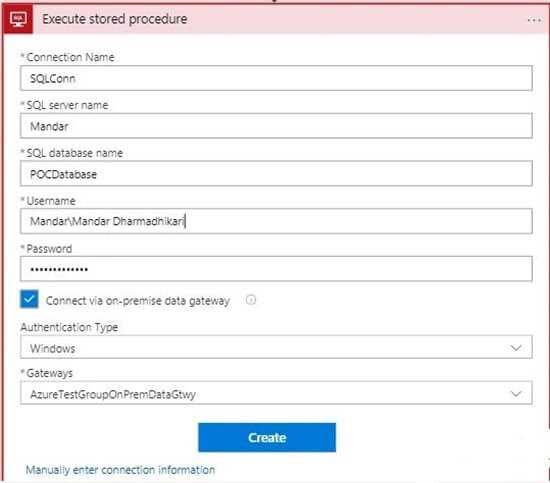Screen dimensions: 550x483
Task: Click the Password field label
Action: click(49, 249)
